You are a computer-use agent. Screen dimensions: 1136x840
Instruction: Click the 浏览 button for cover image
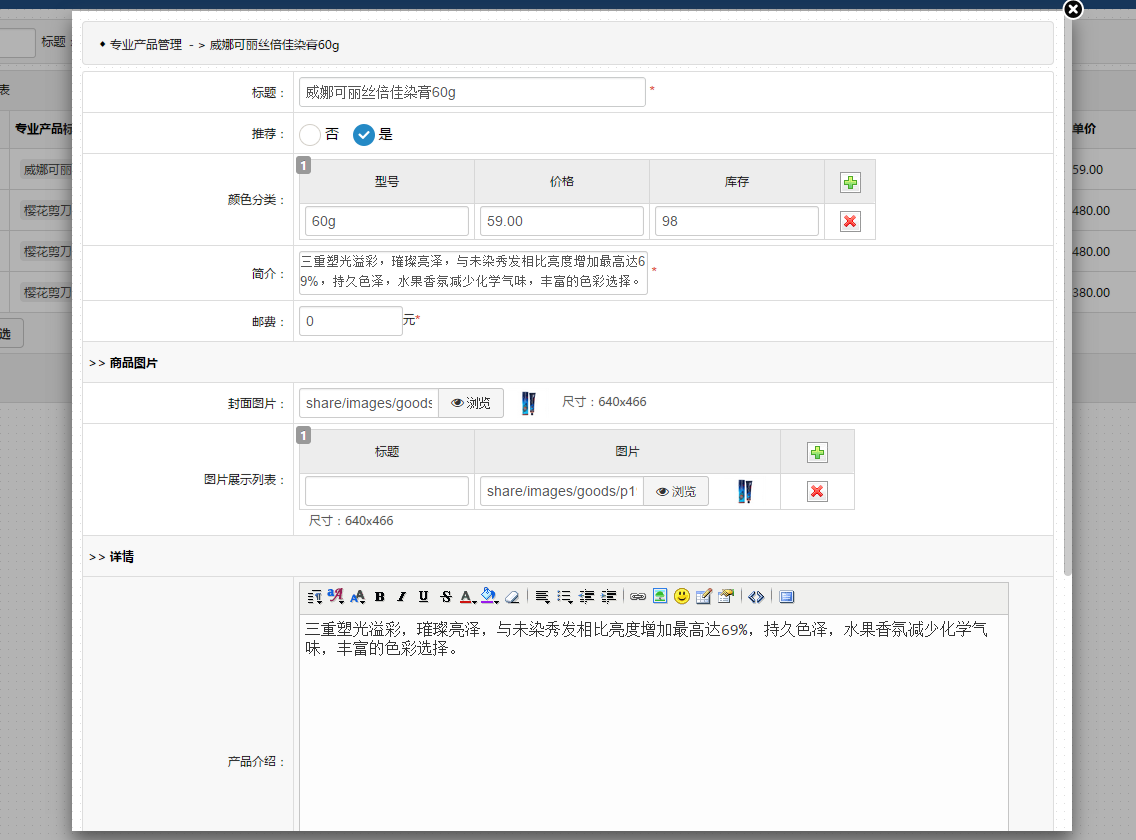[471, 404]
